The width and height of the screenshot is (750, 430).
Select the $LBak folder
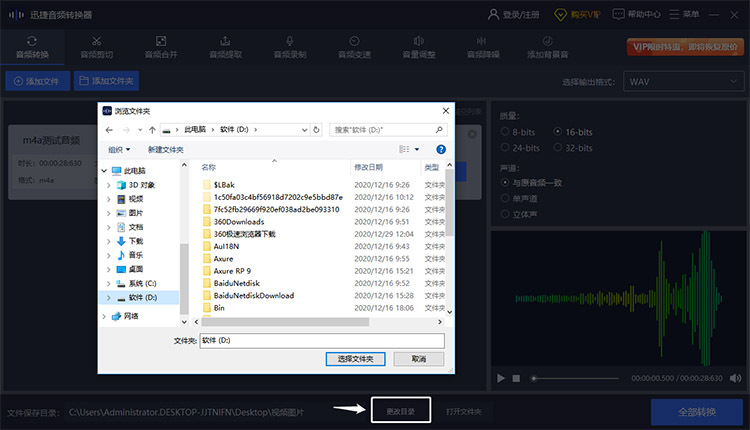(x=224, y=185)
